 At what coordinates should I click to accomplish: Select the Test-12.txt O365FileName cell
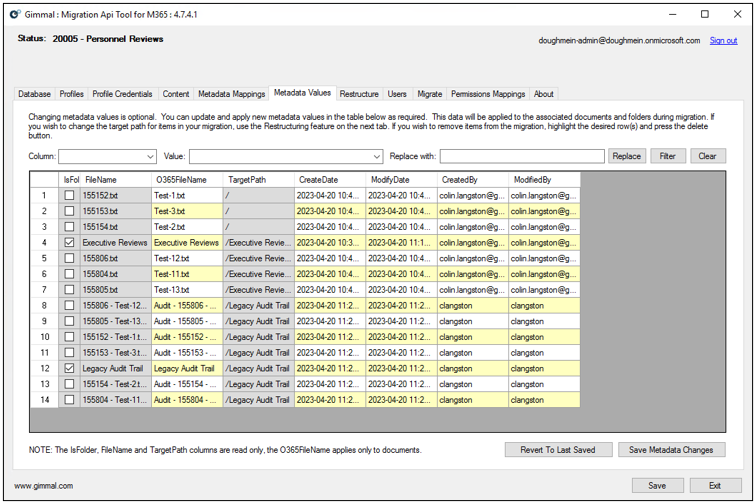pyautogui.click(x=187, y=258)
